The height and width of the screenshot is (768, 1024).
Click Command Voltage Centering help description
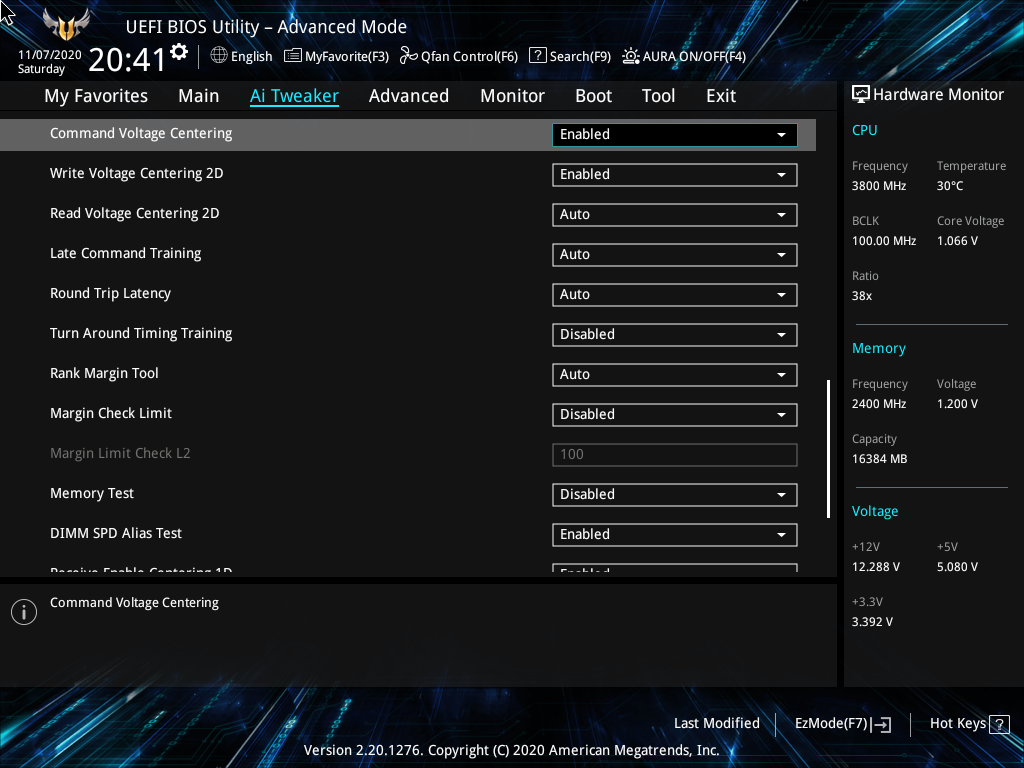tap(134, 603)
